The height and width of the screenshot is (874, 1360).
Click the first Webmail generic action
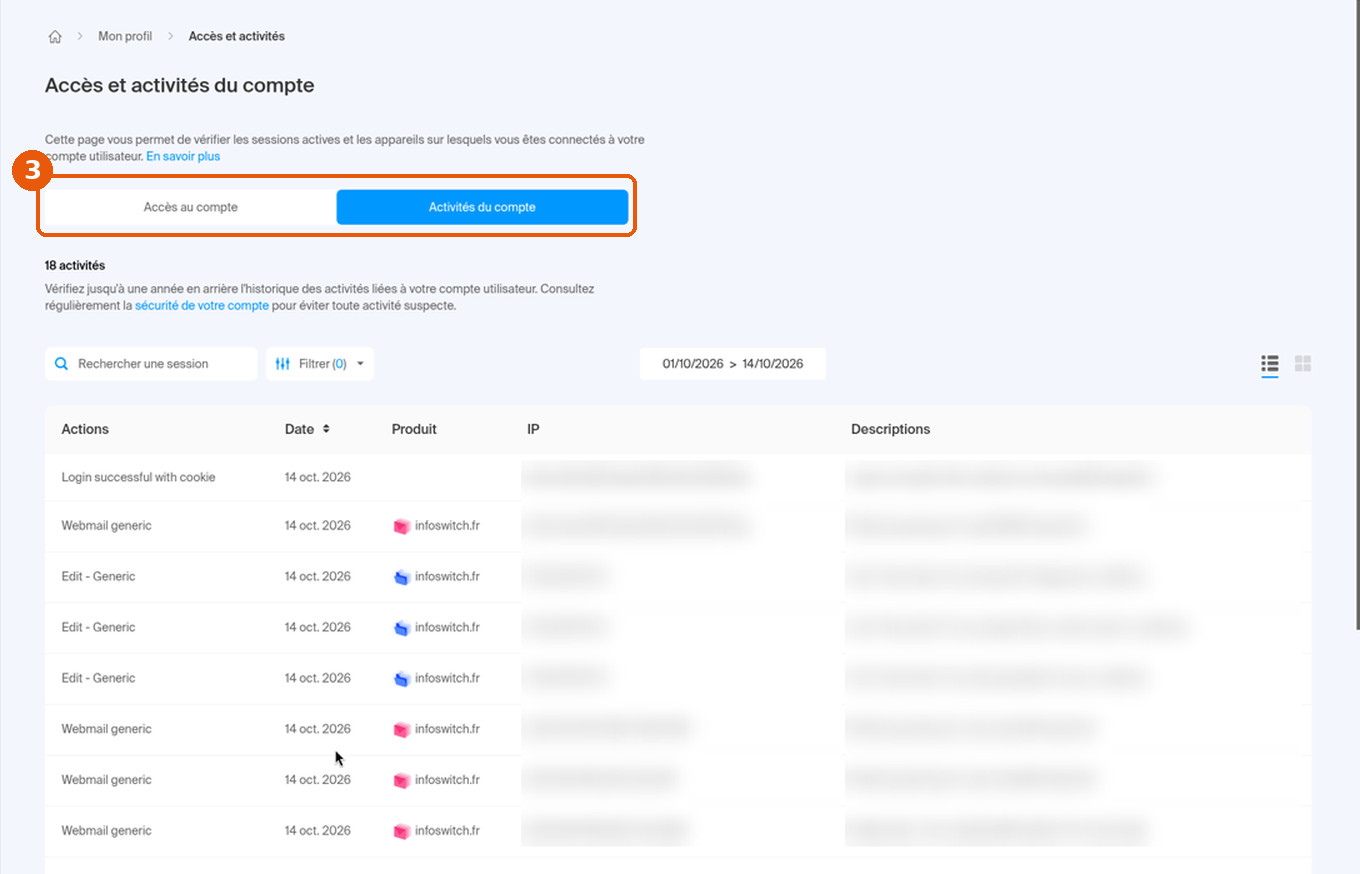click(x=106, y=526)
